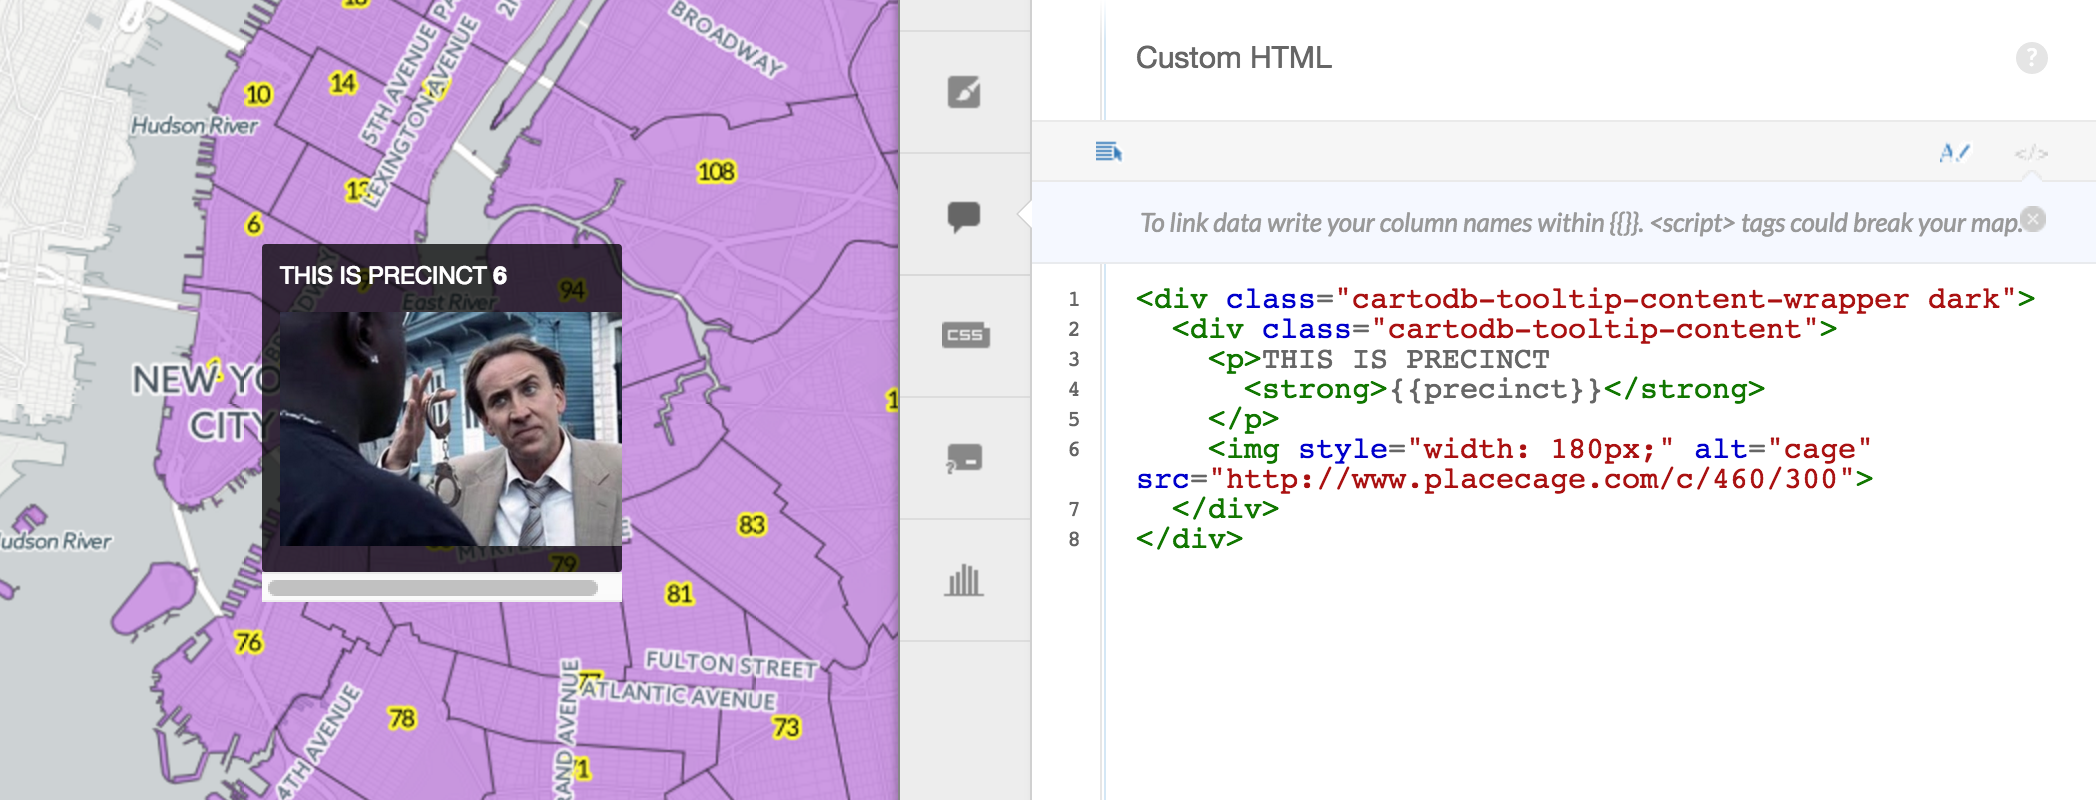Screen dimensions: 2096x800
Task: Click the {{precinct}} code line
Action: pyautogui.click(x=1504, y=389)
